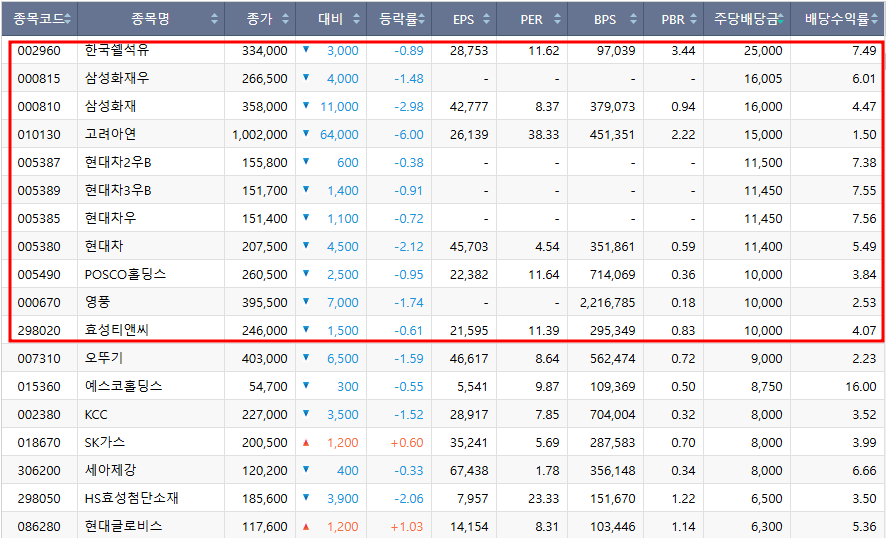This screenshot has width=886, height=538.
Task: Sort by PBR column arrows
Action: click(x=693, y=19)
